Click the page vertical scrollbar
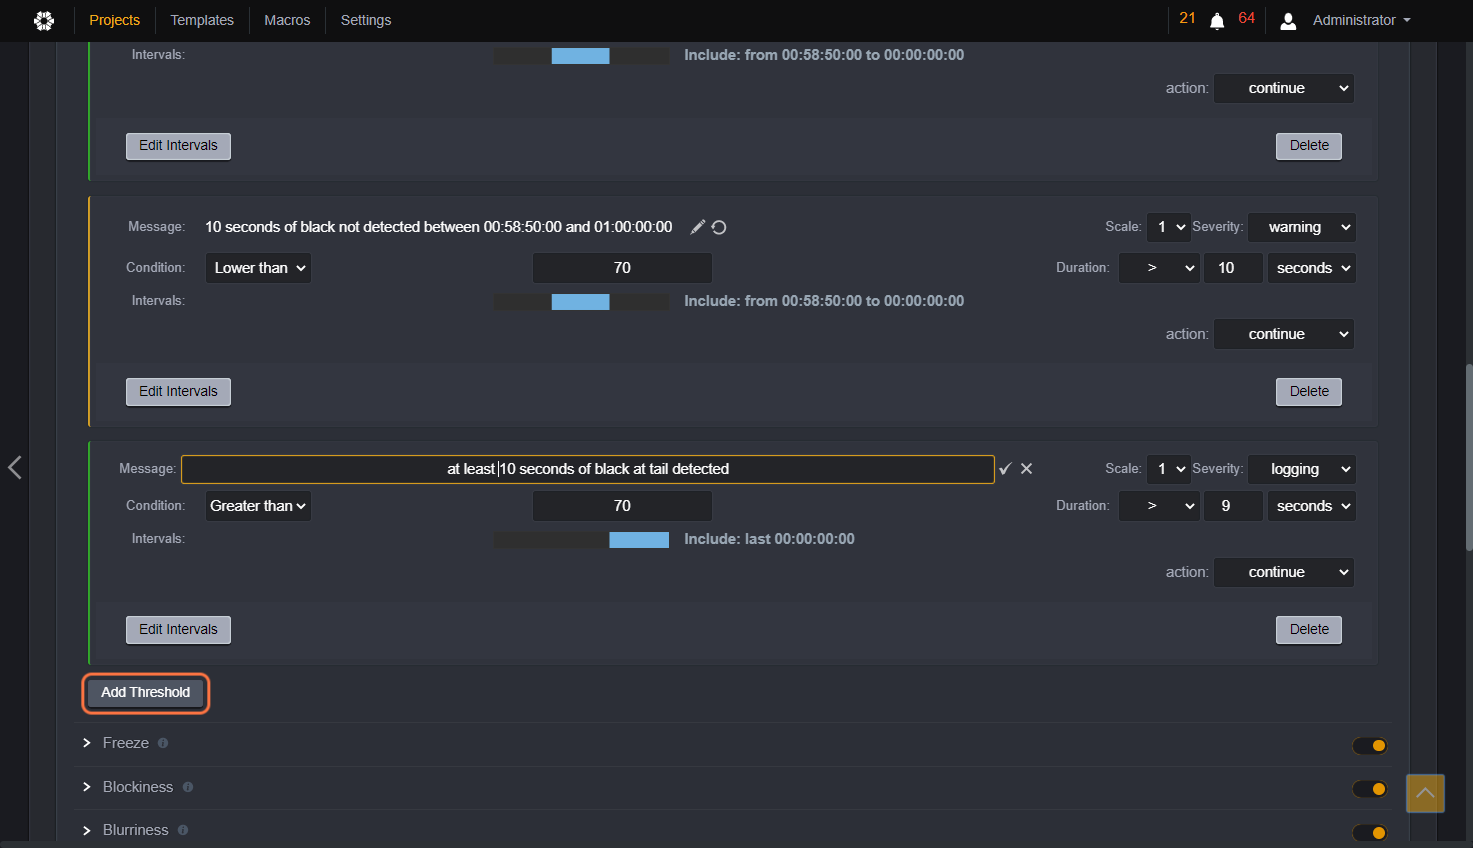The width and height of the screenshot is (1473, 848). coord(1468,457)
